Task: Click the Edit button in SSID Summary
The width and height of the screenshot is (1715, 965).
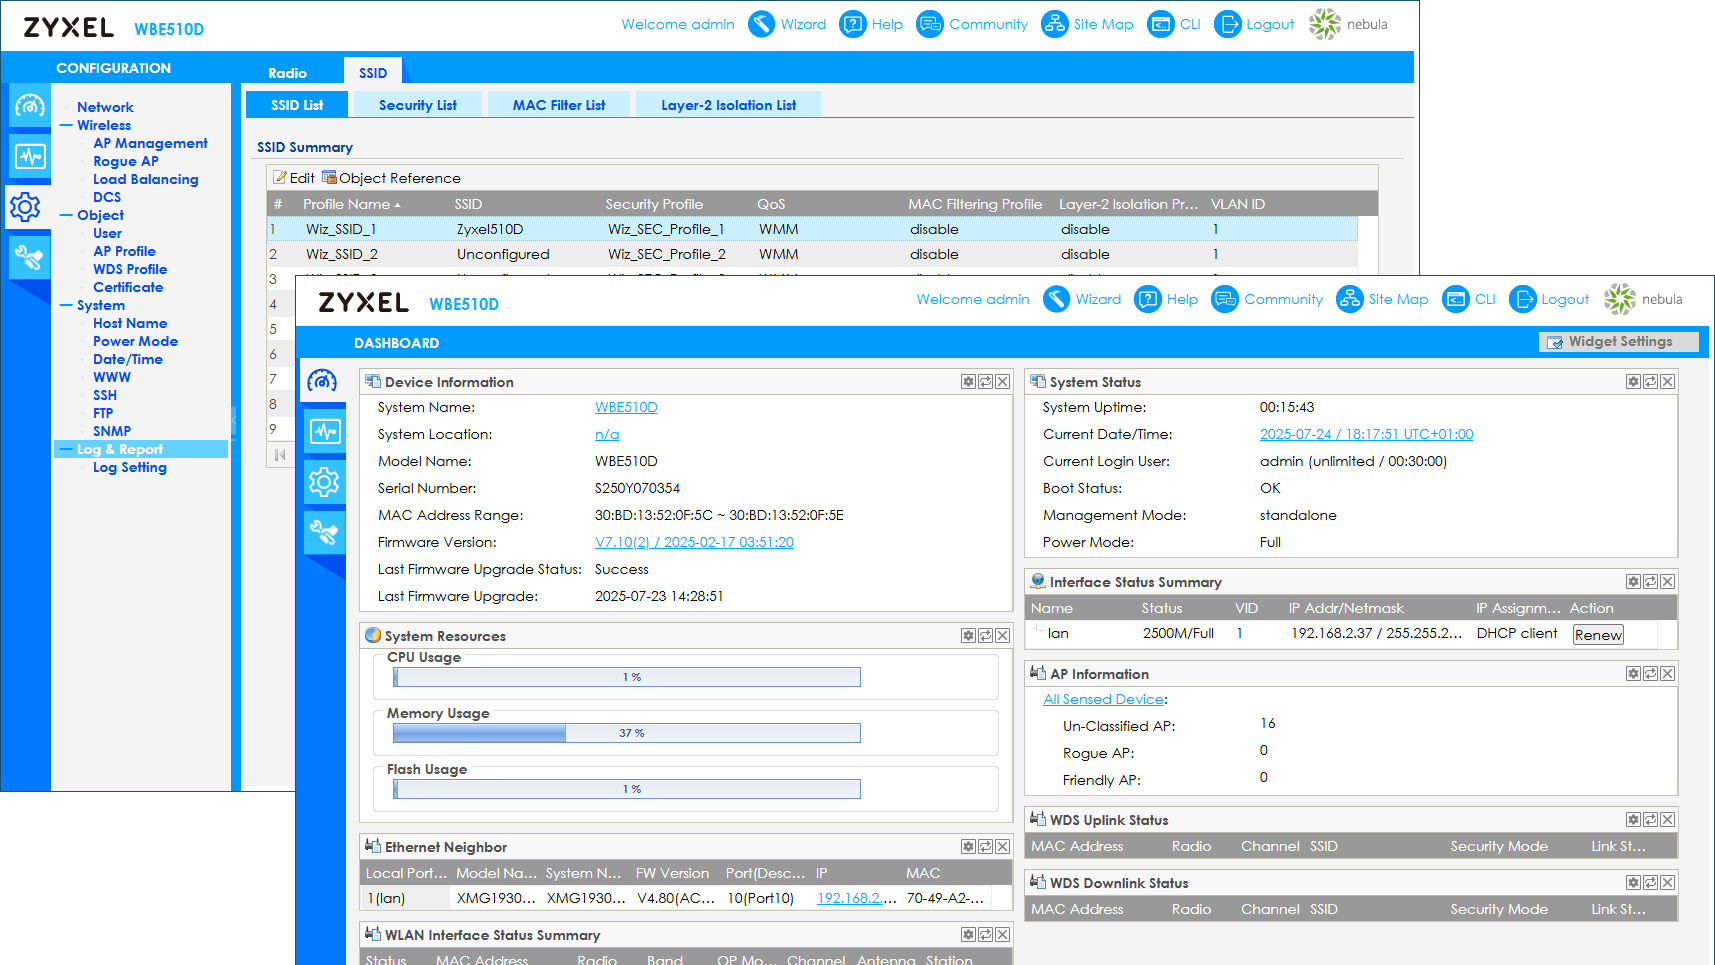Action: tap(294, 178)
